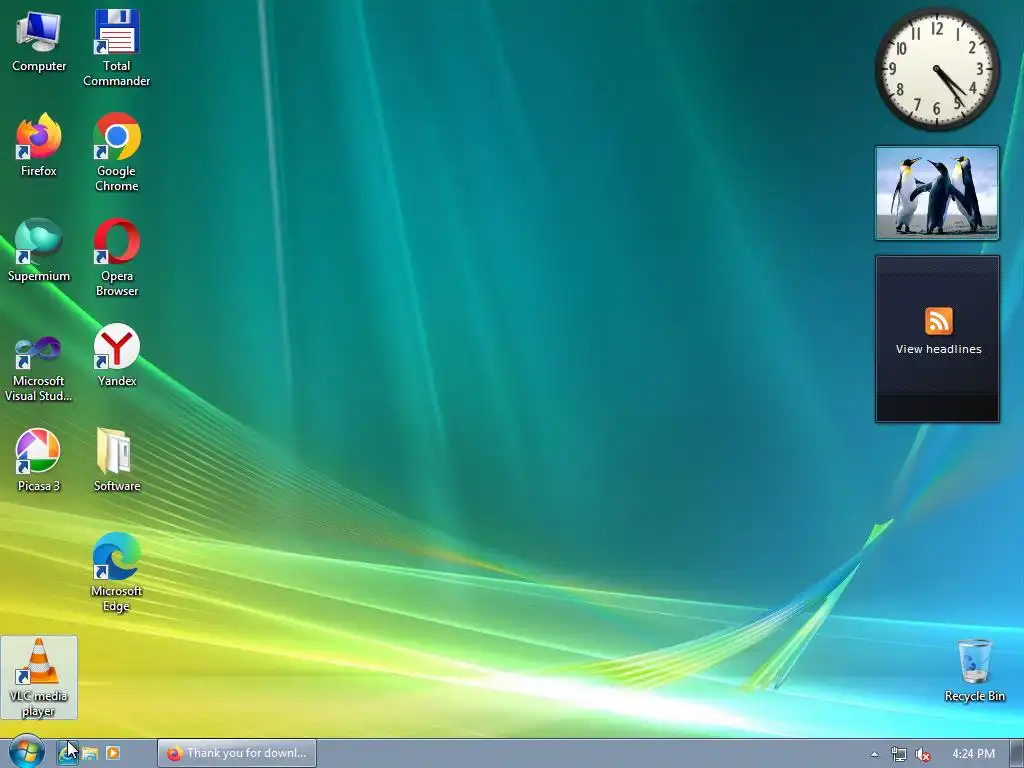Show hidden tray icons arrow
The image size is (1024, 768).
(x=874, y=754)
